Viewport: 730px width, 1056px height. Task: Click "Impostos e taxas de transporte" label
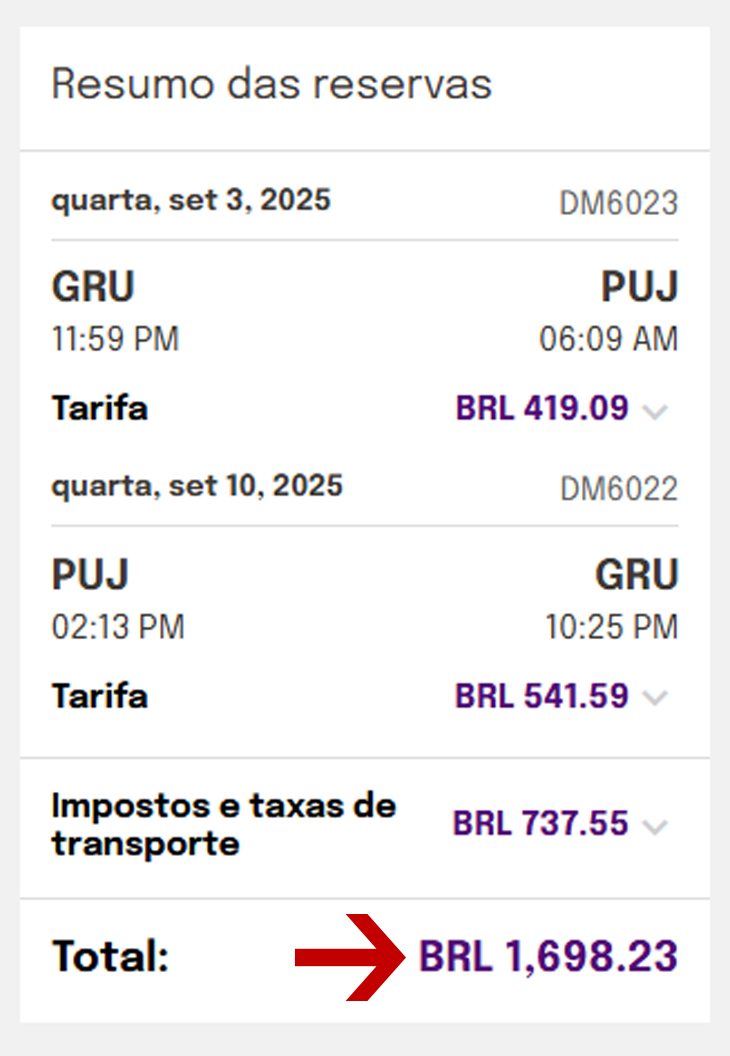(224, 825)
